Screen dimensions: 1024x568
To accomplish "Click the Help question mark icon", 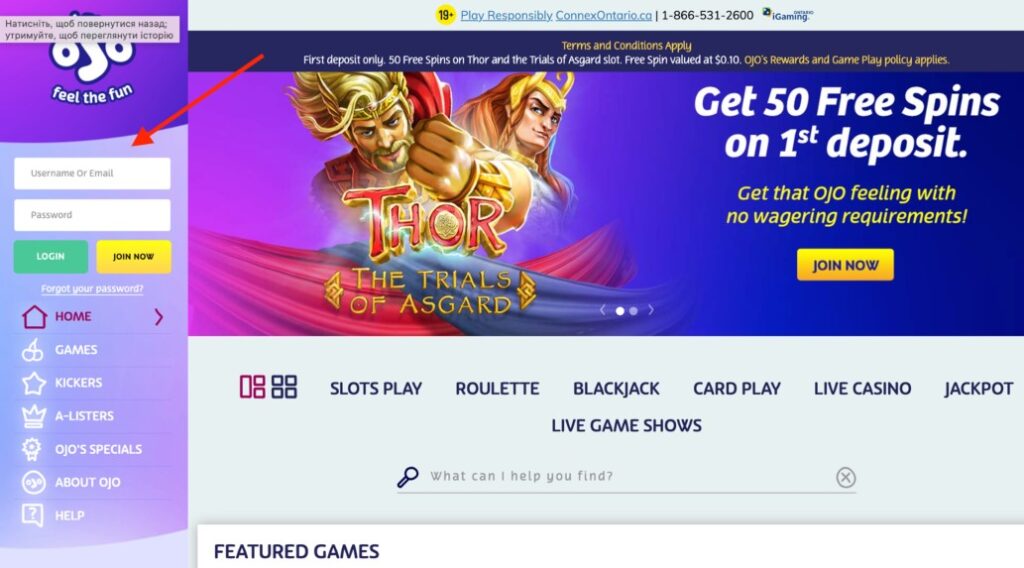I will tap(33, 515).
